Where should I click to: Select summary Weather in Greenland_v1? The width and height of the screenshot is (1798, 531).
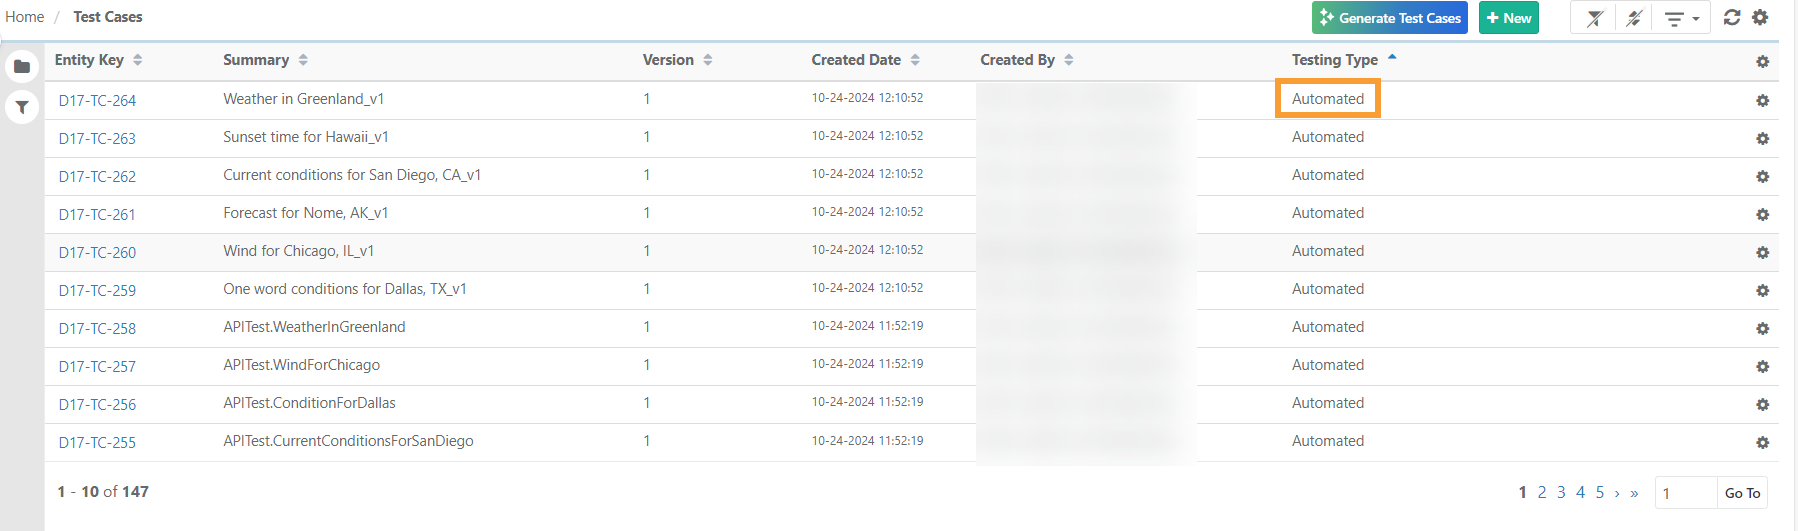click(x=304, y=99)
